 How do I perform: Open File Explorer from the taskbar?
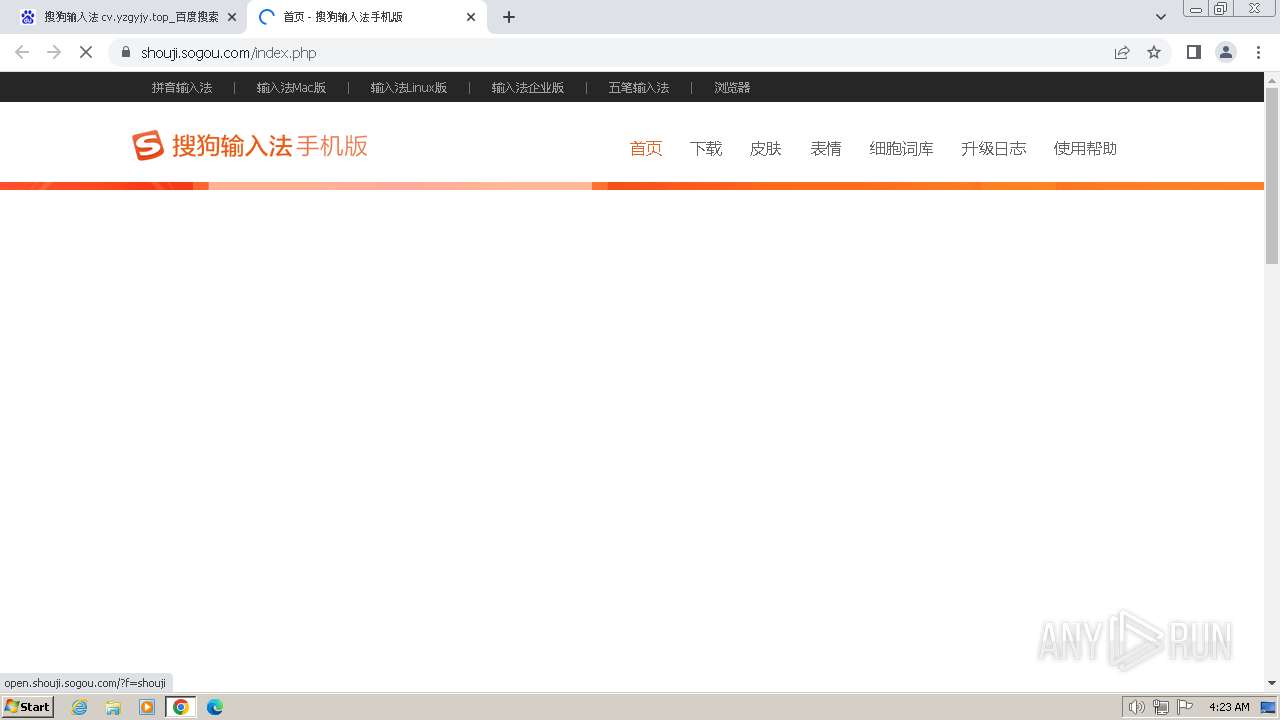(x=113, y=707)
